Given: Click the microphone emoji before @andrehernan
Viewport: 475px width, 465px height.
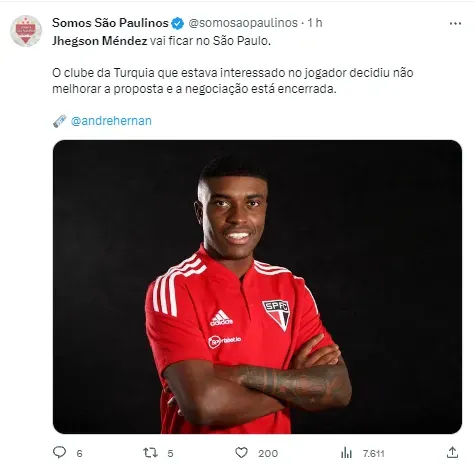Looking at the screenshot, I should [60, 121].
